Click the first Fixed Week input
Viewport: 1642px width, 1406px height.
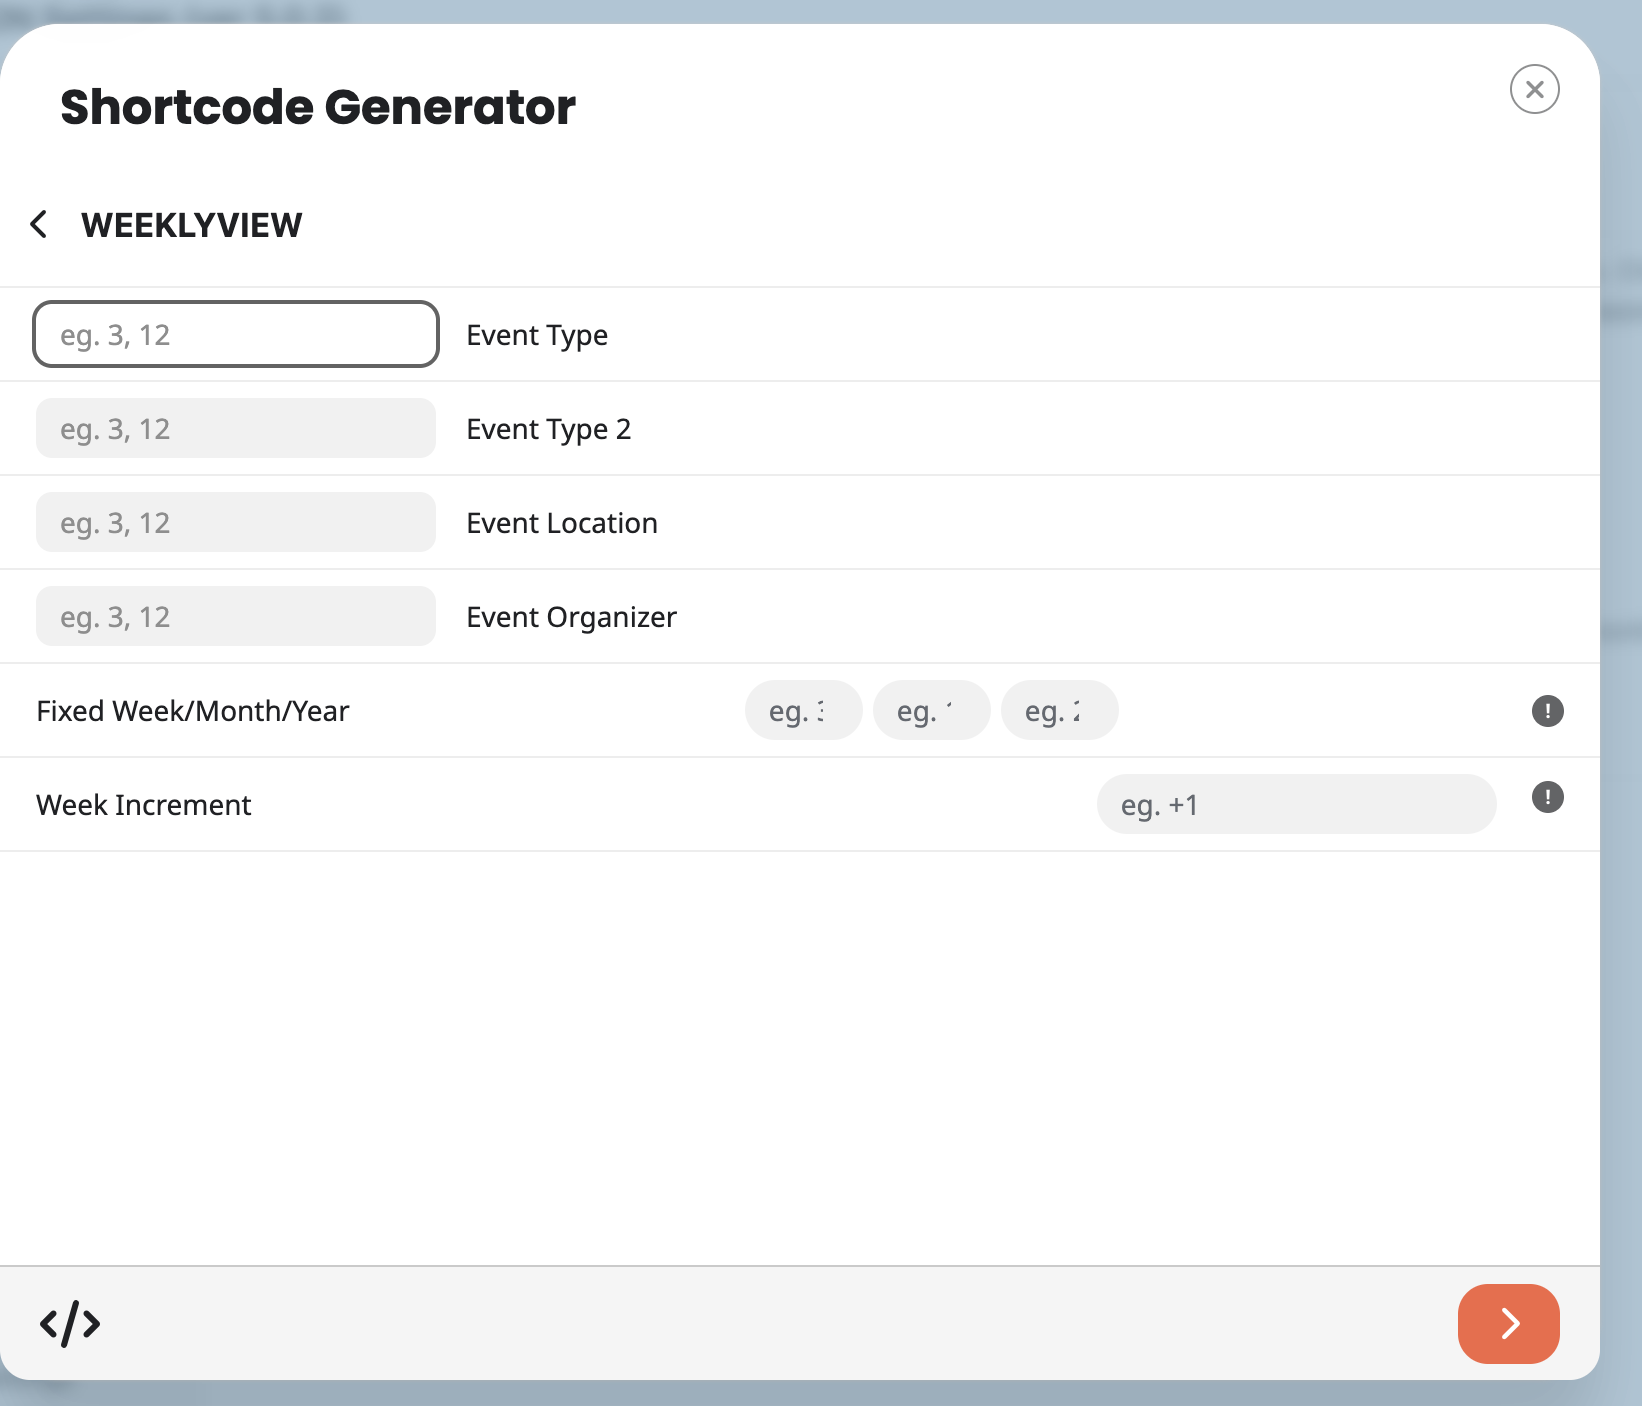pos(803,711)
